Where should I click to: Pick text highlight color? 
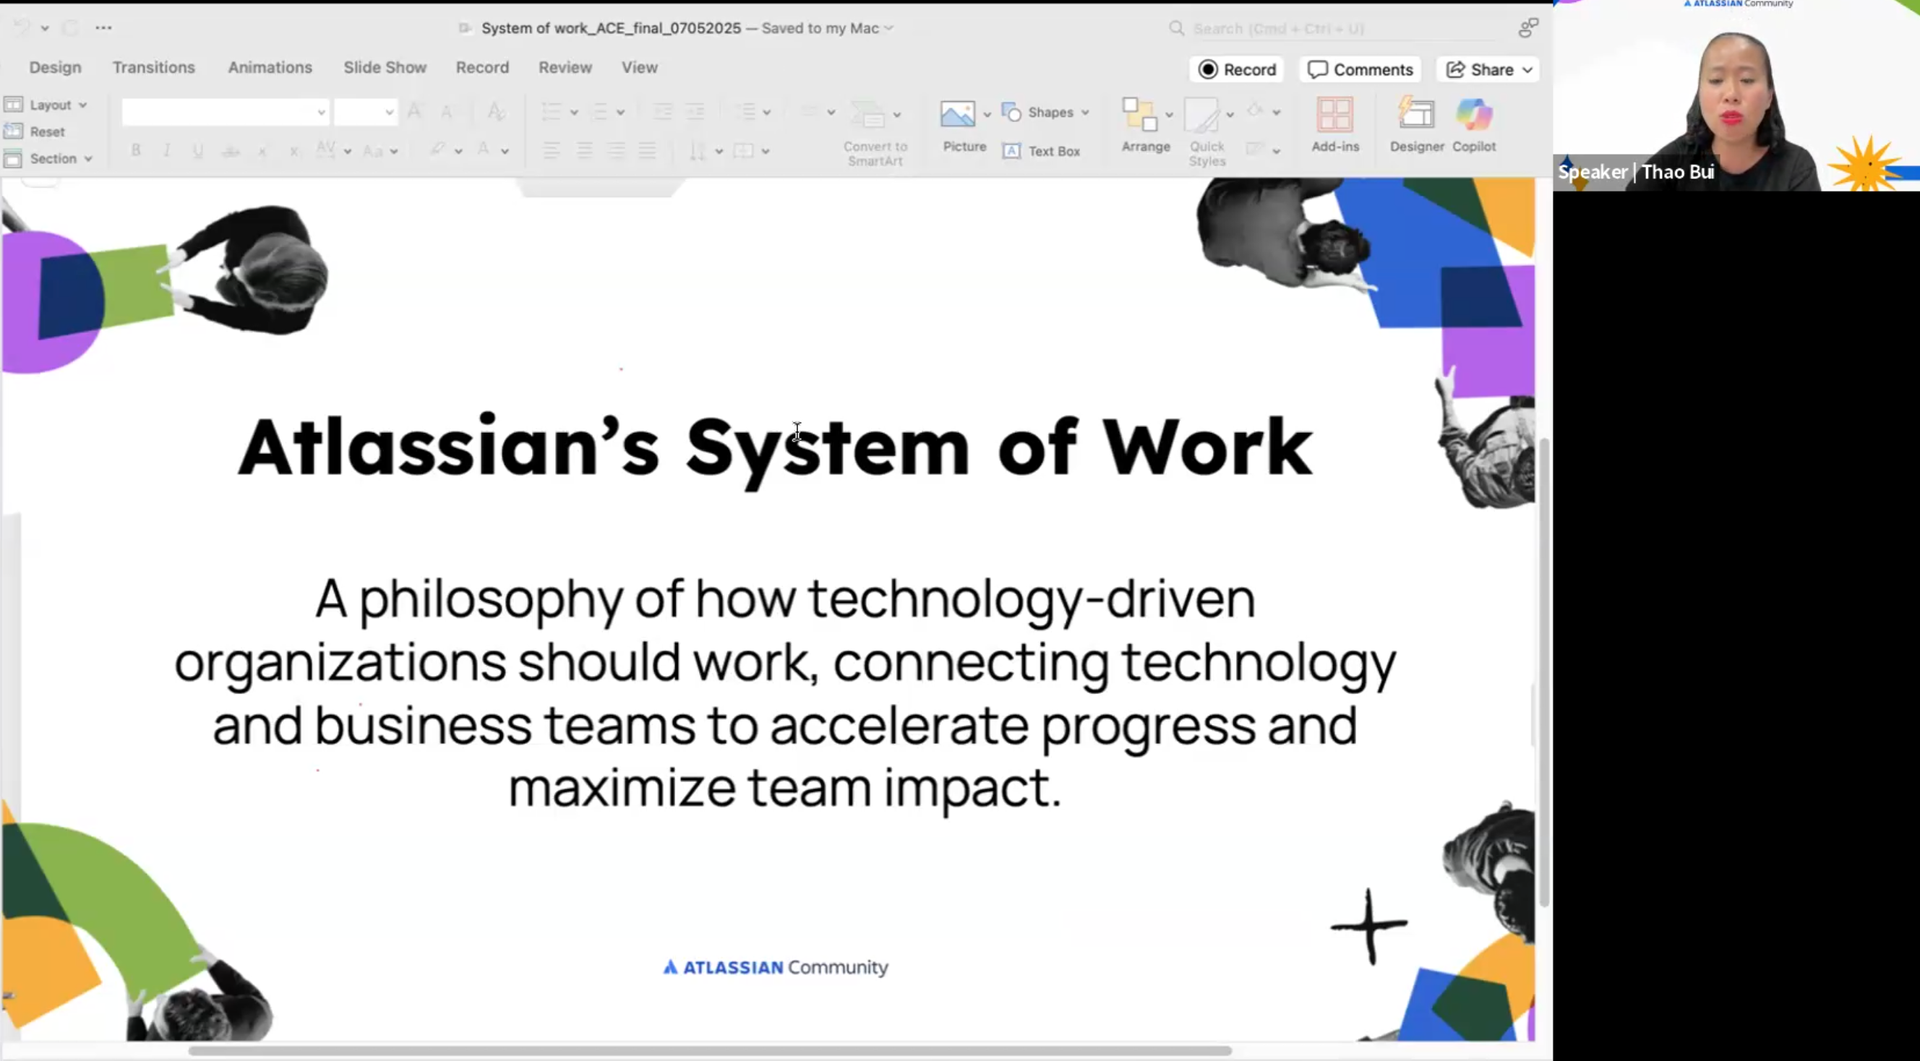pyautogui.click(x=437, y=150)
